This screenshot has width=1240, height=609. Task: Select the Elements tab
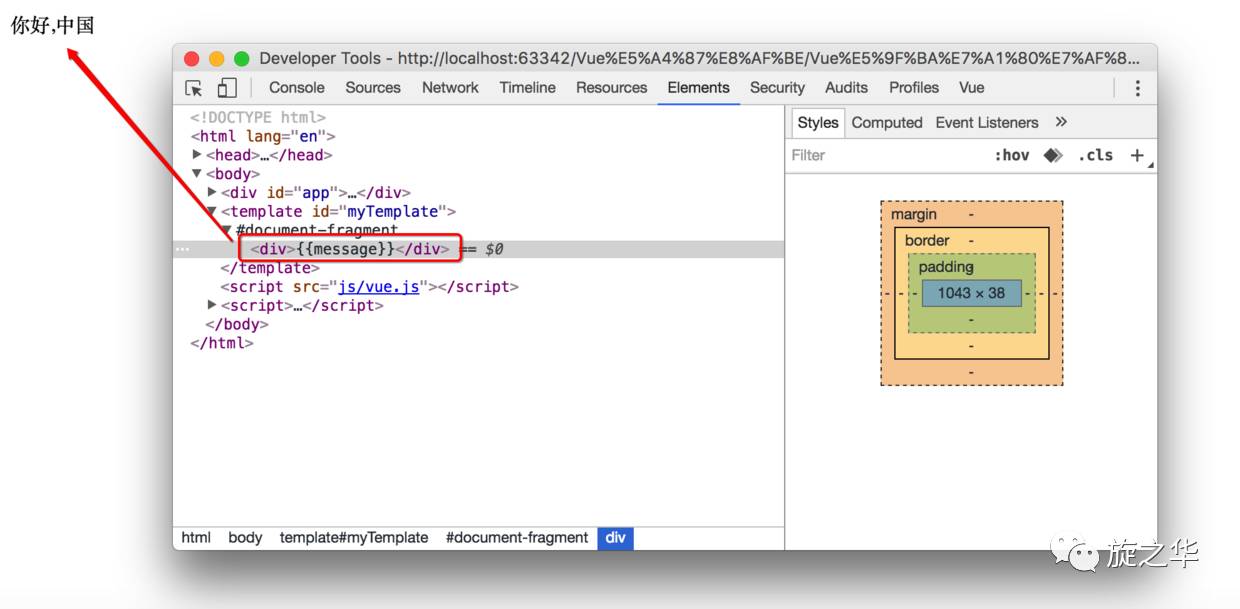point(699,88)
